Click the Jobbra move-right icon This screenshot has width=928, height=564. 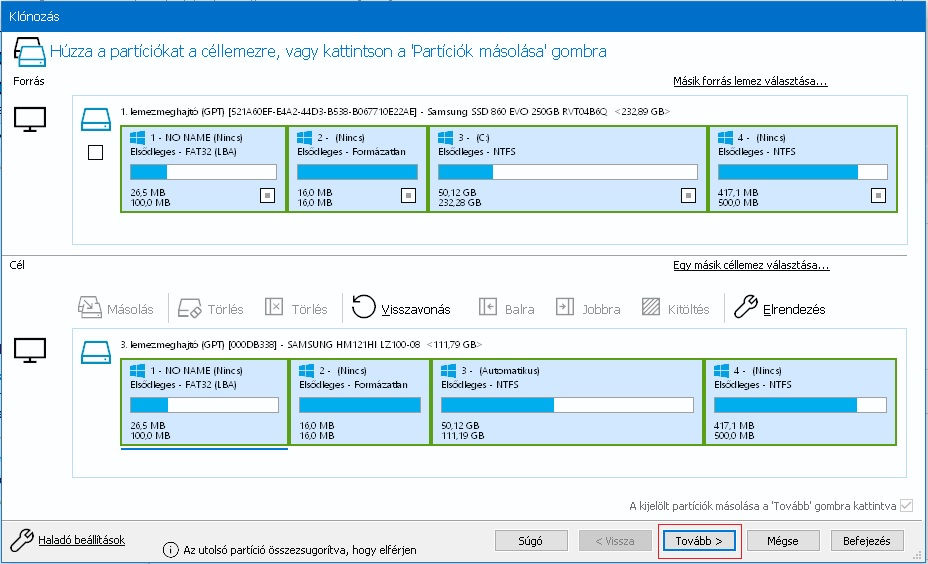coord(565,309)
